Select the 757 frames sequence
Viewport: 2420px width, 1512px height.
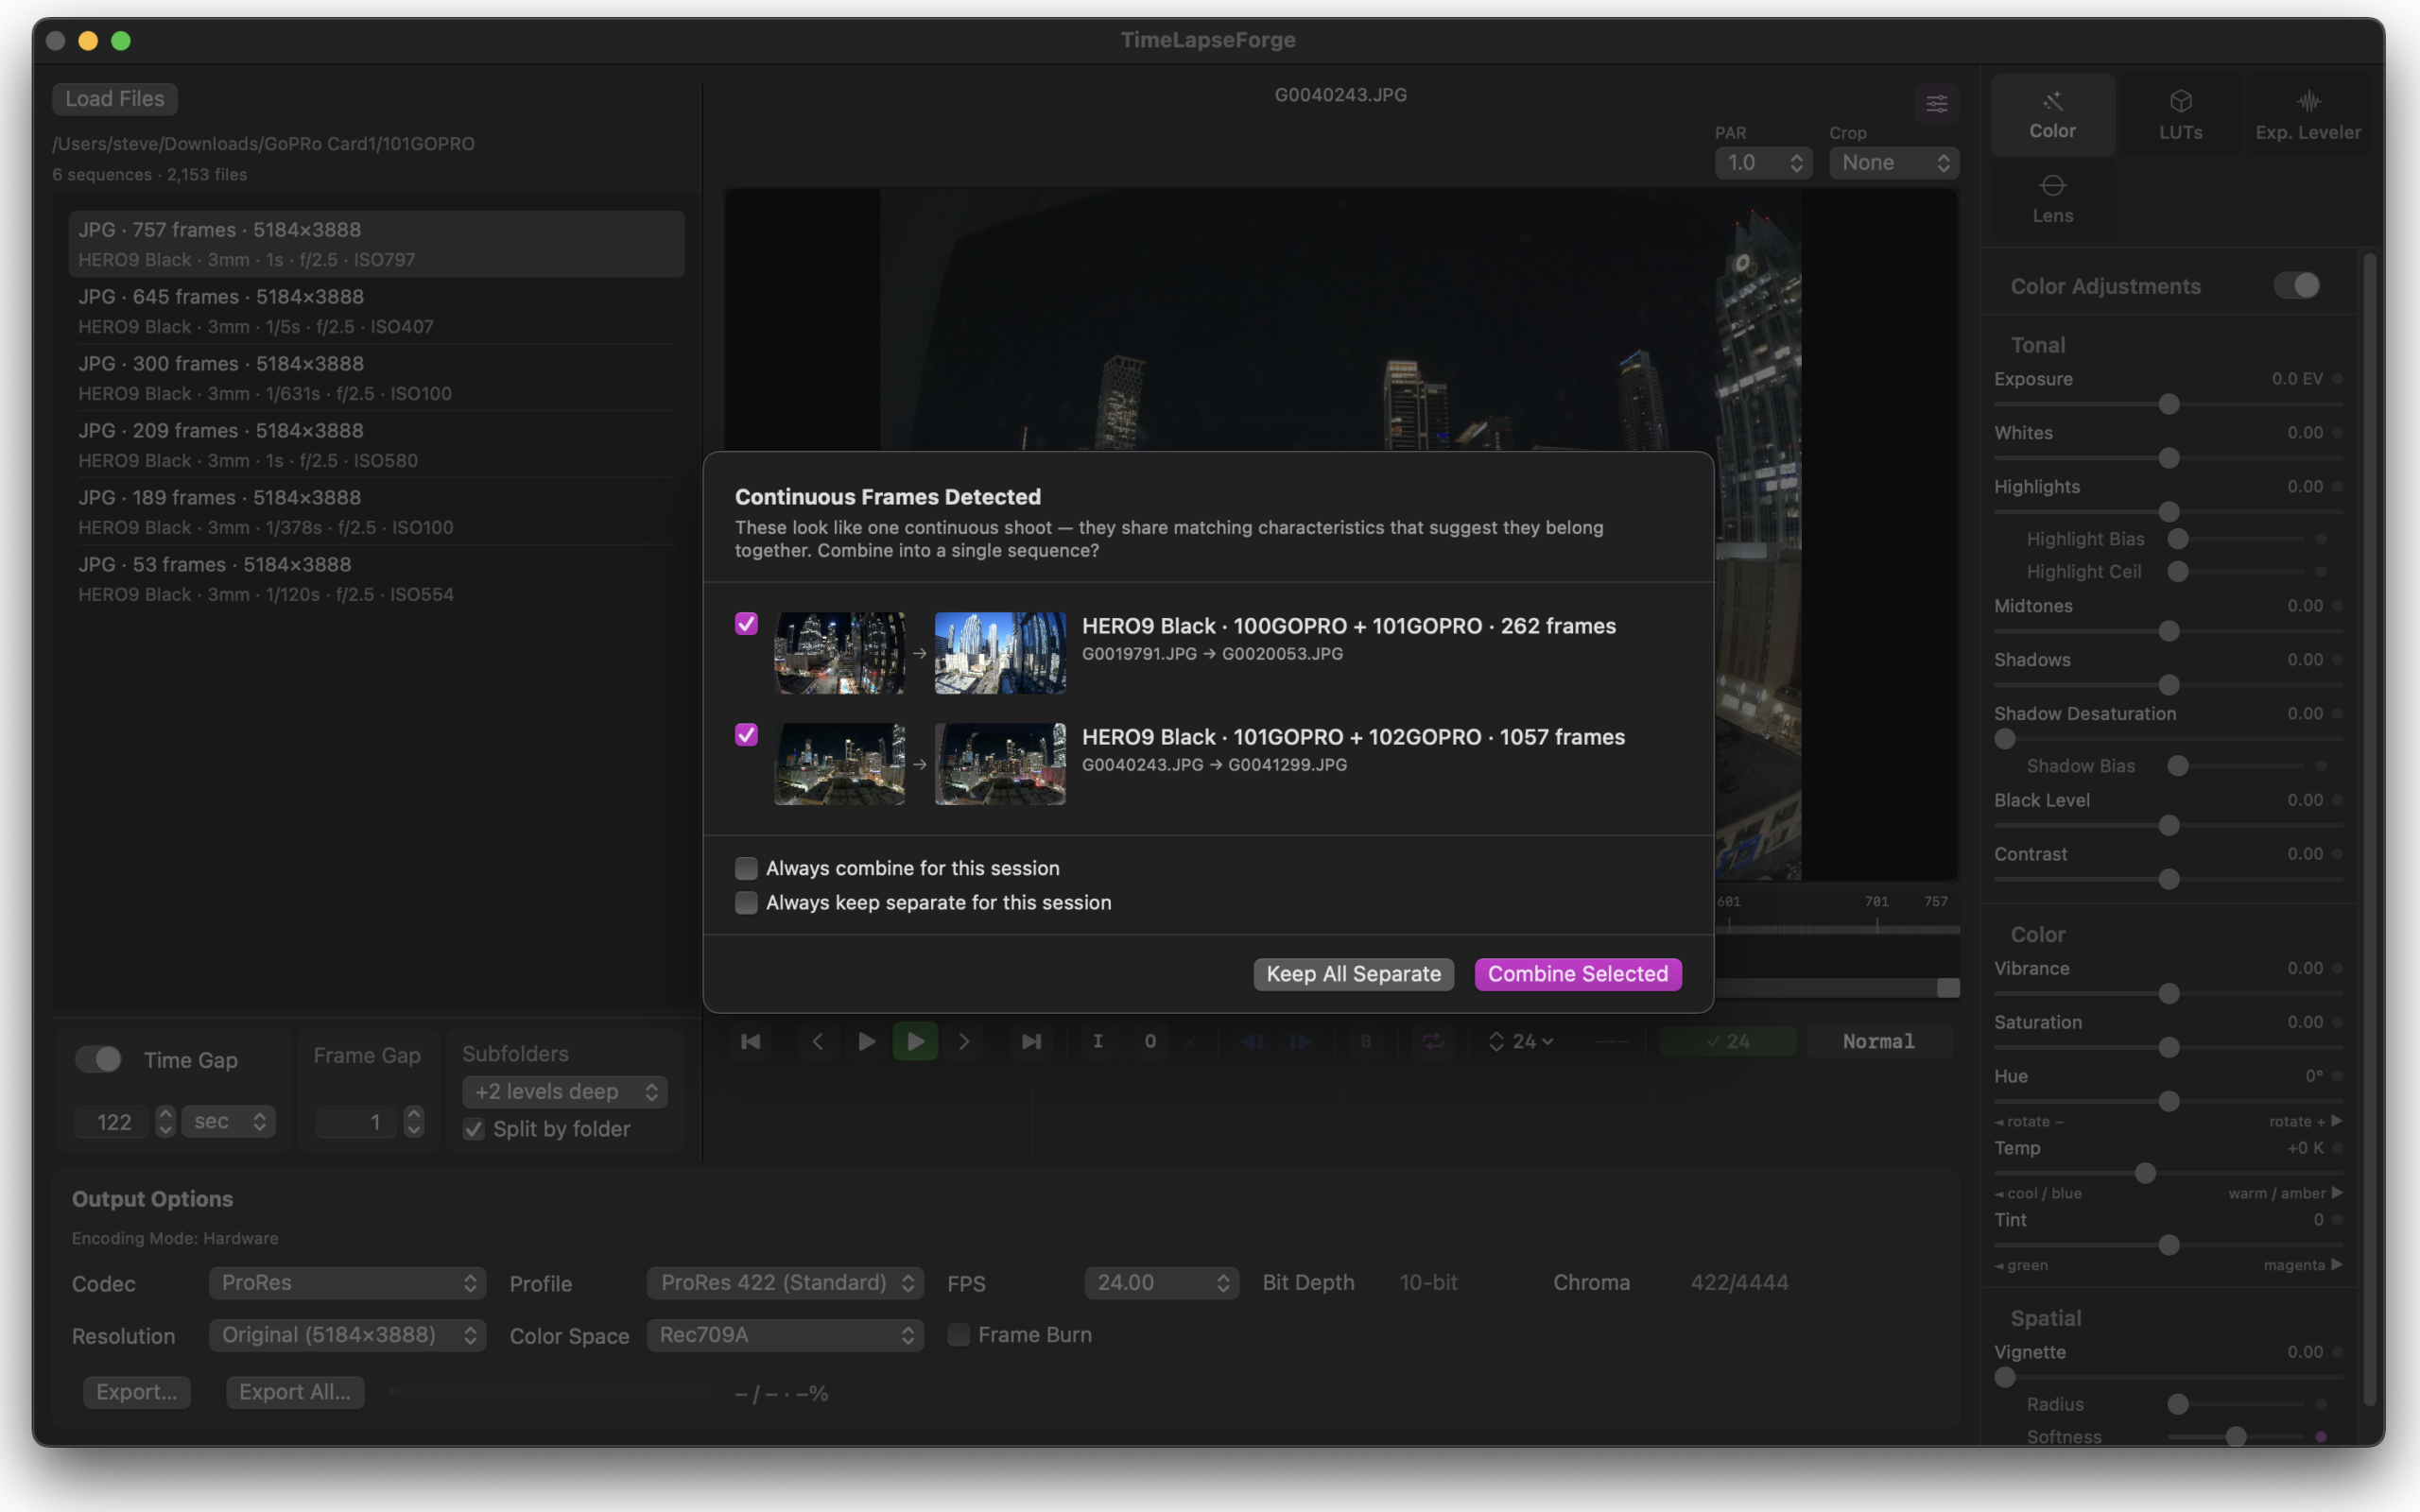point(376,244)
